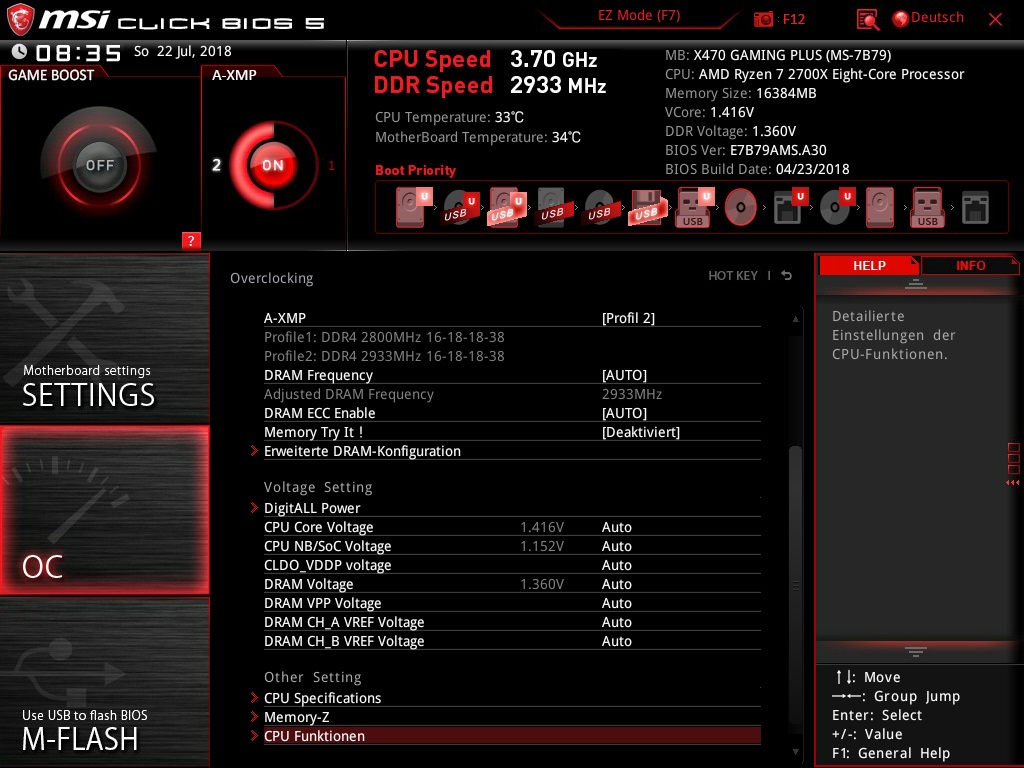Expand Erweiterte DRAM-Konfiguration submenu

tap(512, 451)
